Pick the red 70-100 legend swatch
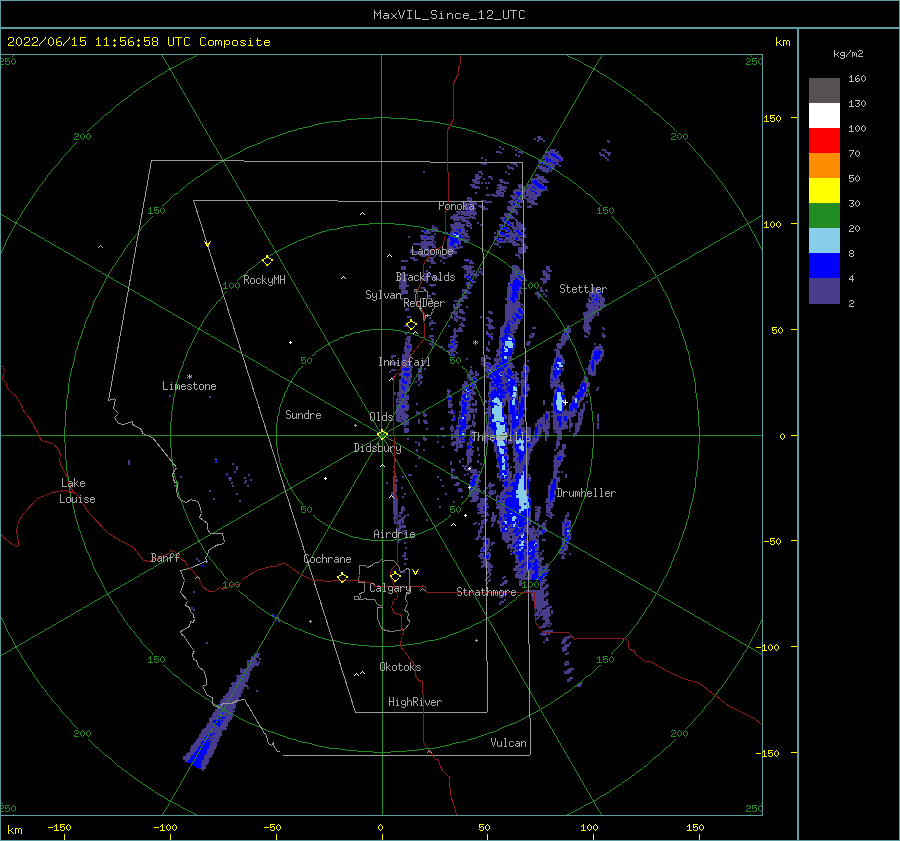 tap(824, 141)
